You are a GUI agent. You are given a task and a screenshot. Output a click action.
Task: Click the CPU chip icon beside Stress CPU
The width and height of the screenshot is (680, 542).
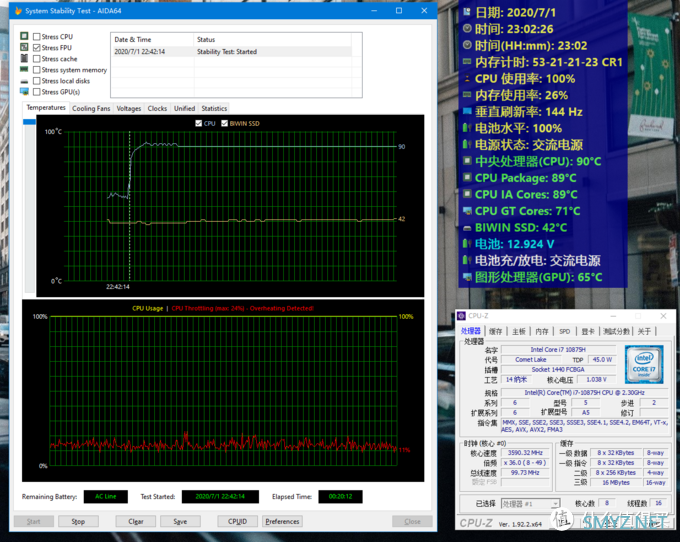click(24, 37)
